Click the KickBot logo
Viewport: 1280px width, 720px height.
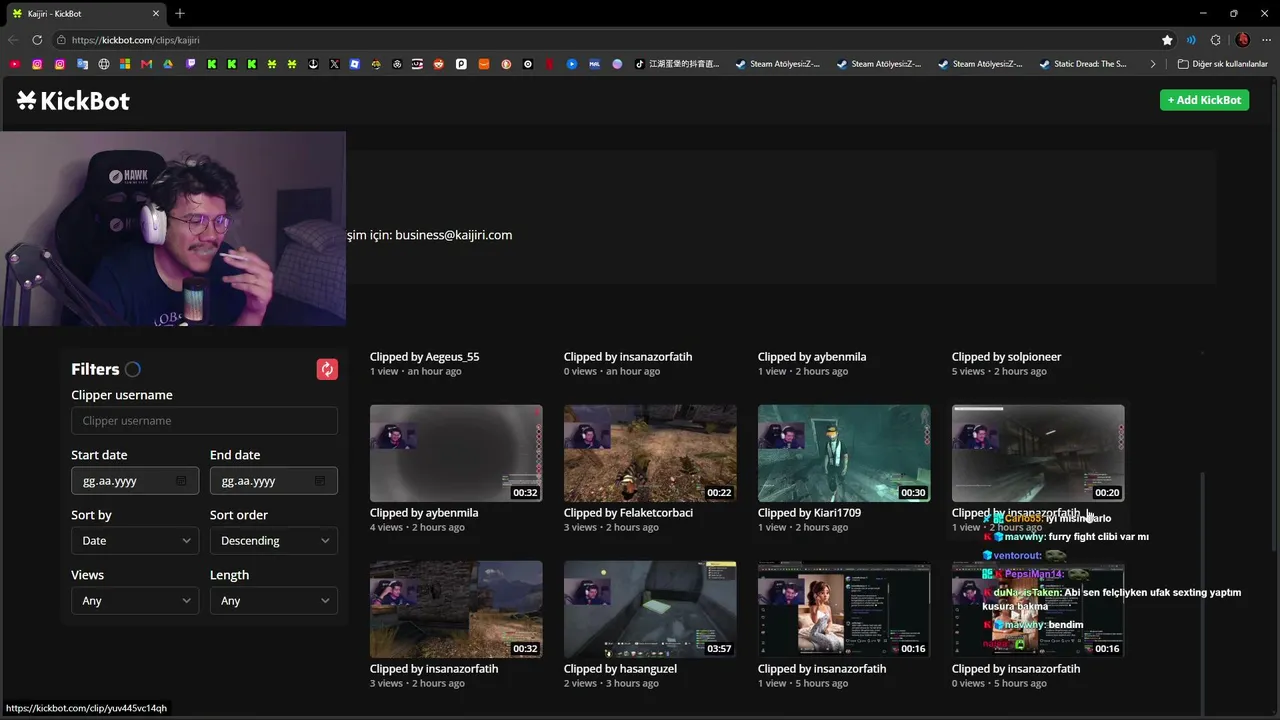point(73,100)
